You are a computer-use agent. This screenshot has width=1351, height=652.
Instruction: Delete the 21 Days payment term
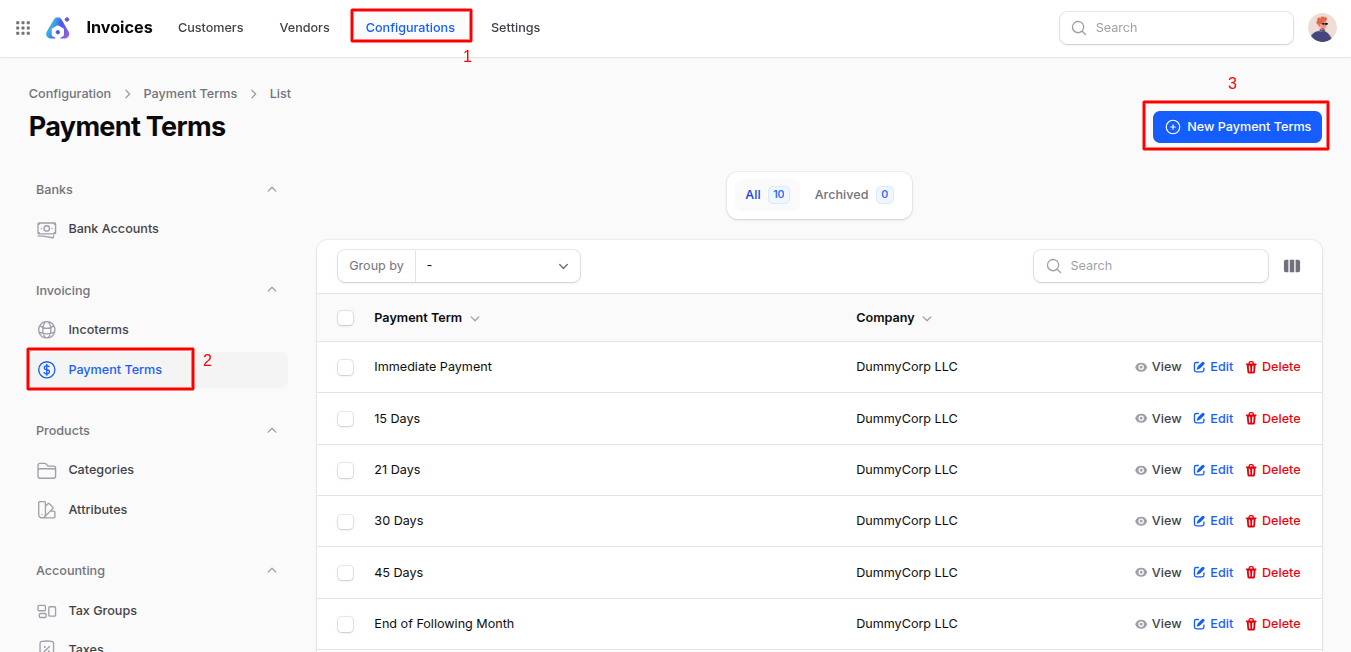[1272, 470]
